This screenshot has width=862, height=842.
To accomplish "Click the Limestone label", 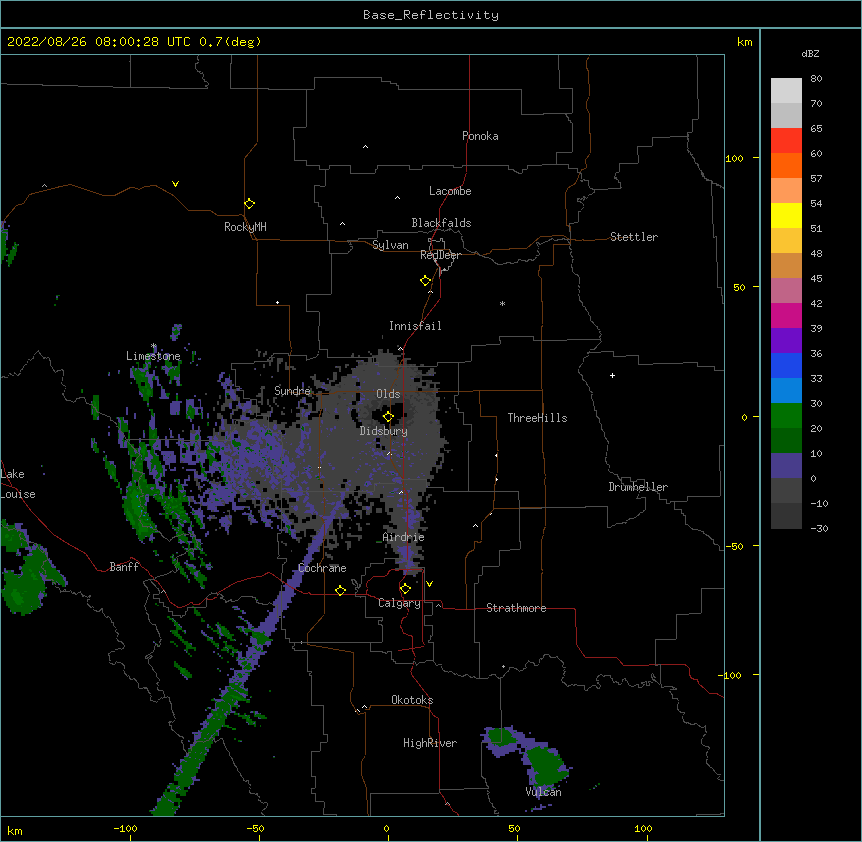I will tap(153, 356).
